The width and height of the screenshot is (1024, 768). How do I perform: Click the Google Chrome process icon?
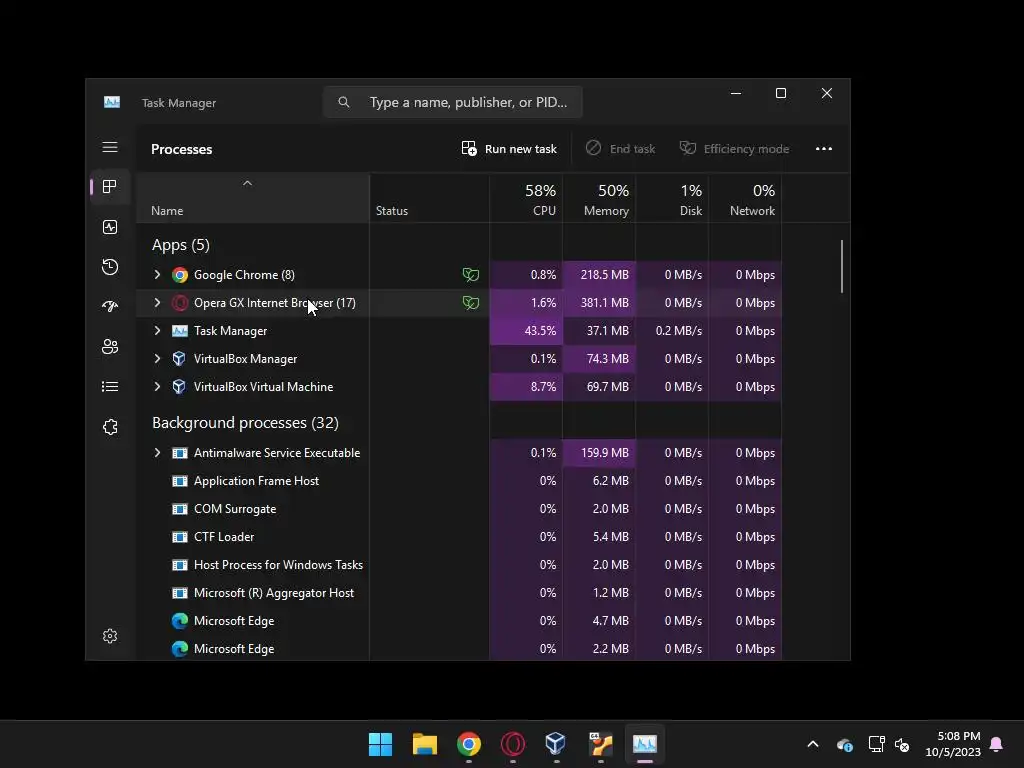coord(180,275)
